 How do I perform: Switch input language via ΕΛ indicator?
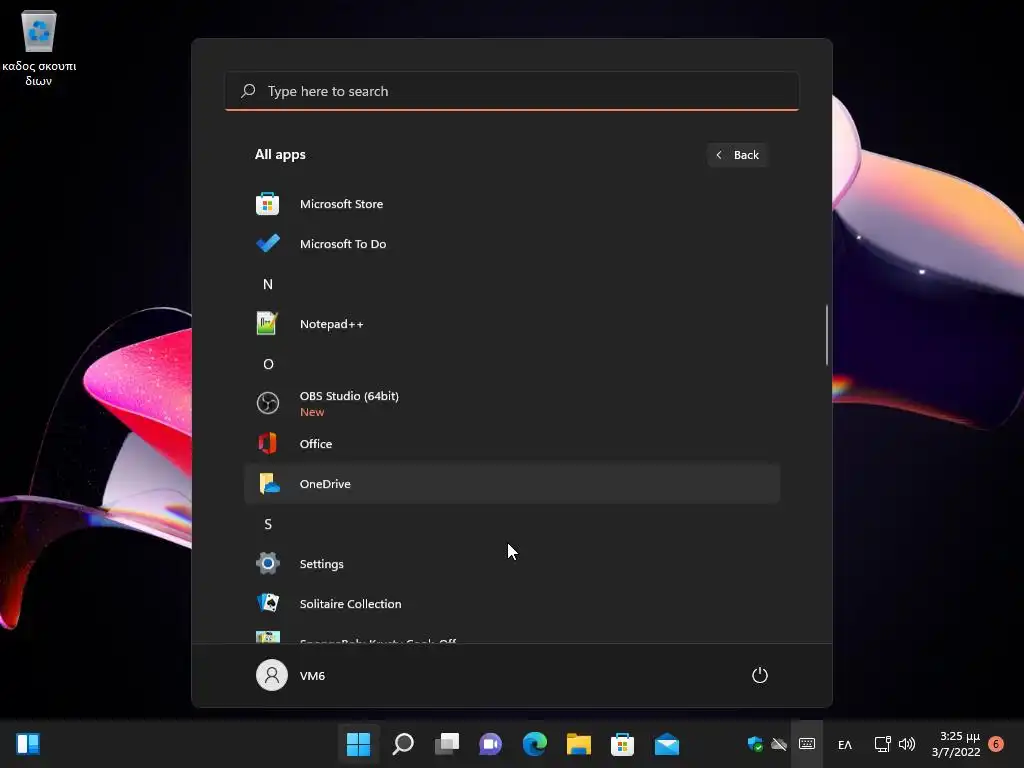coord(844,744)
